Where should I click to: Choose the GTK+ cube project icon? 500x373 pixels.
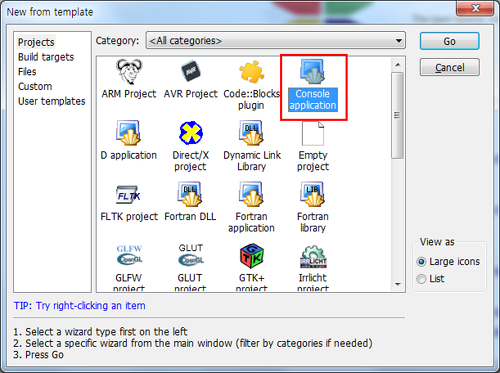point(252,256)
